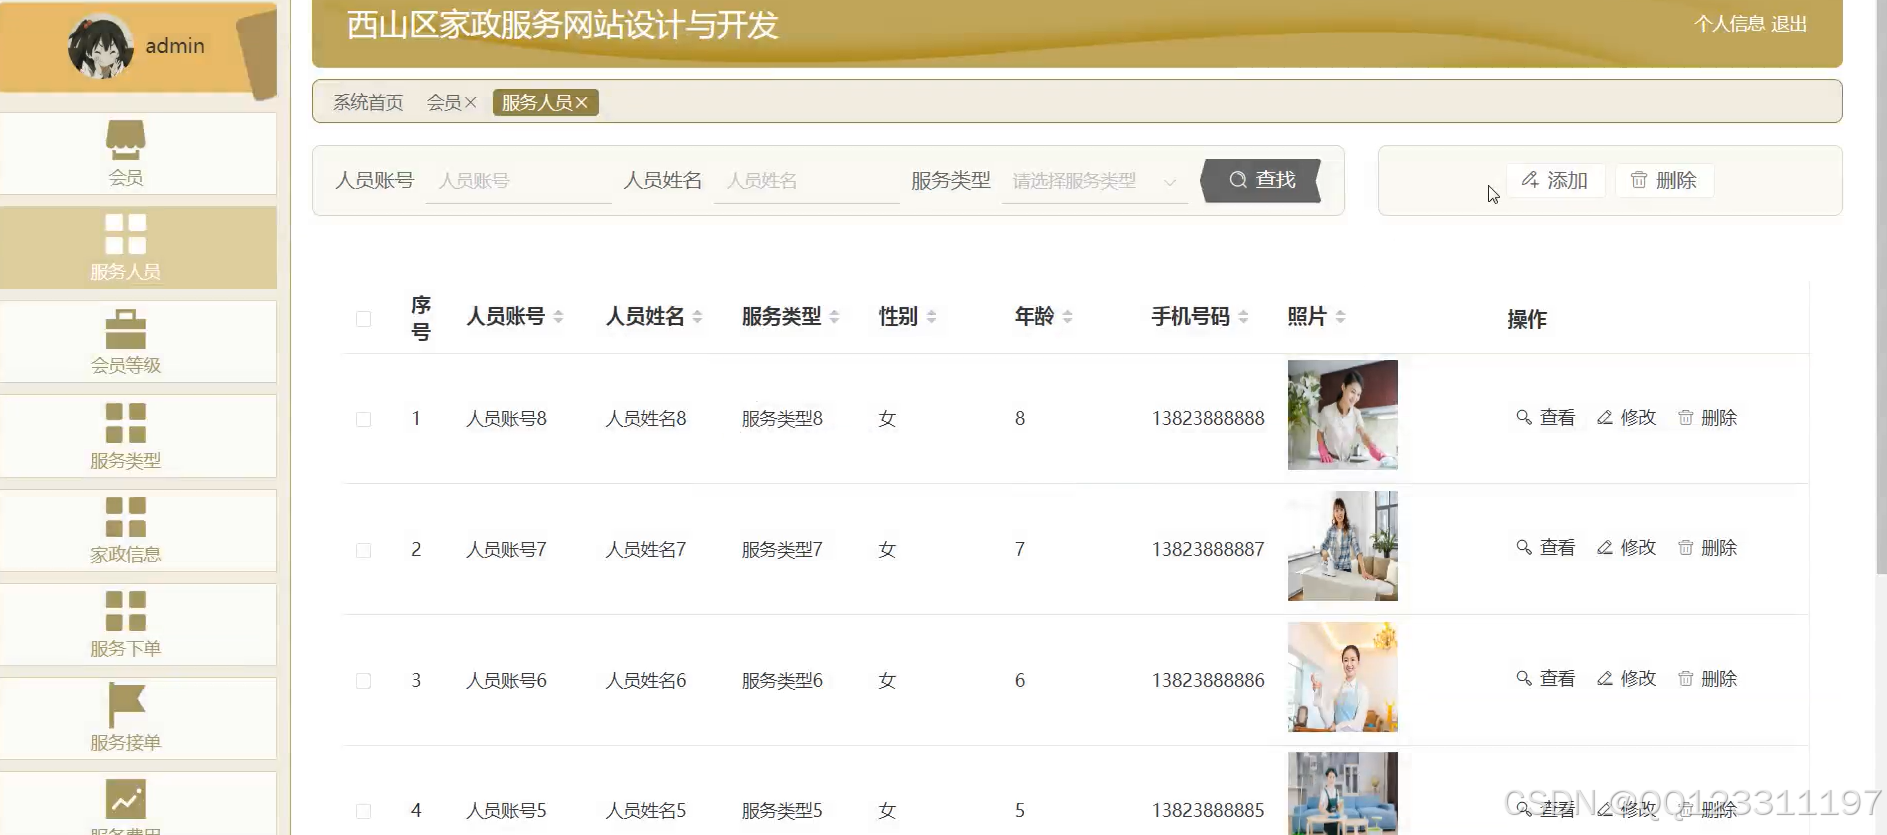This screenshot has height=835, width=1887.
Task: Type in the 人员账号 search field
Action: [518, 181]
